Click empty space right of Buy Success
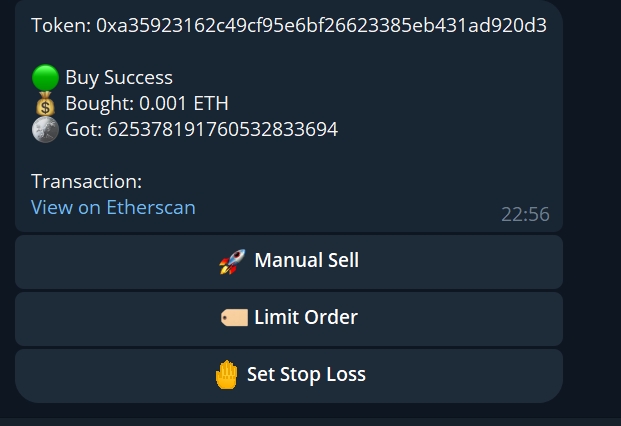 tap(380, 78)
